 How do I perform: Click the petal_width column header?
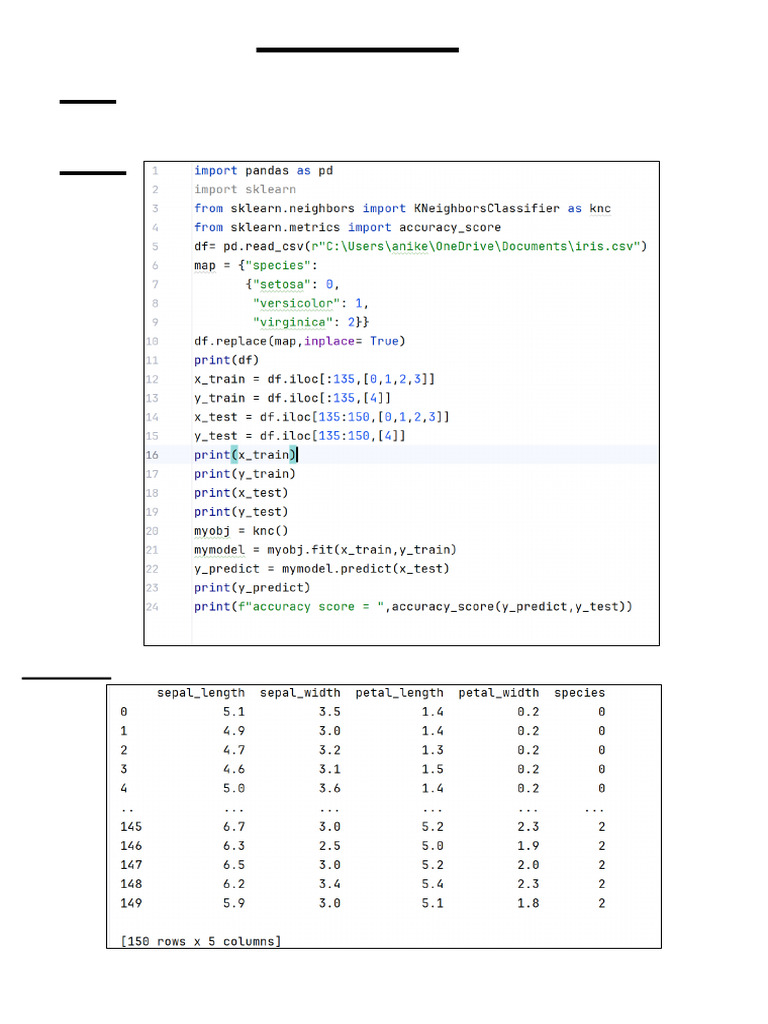499,693
